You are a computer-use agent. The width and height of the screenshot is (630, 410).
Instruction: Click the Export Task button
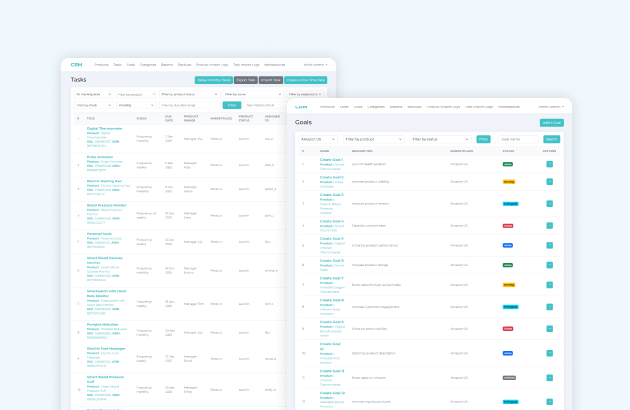246,80
